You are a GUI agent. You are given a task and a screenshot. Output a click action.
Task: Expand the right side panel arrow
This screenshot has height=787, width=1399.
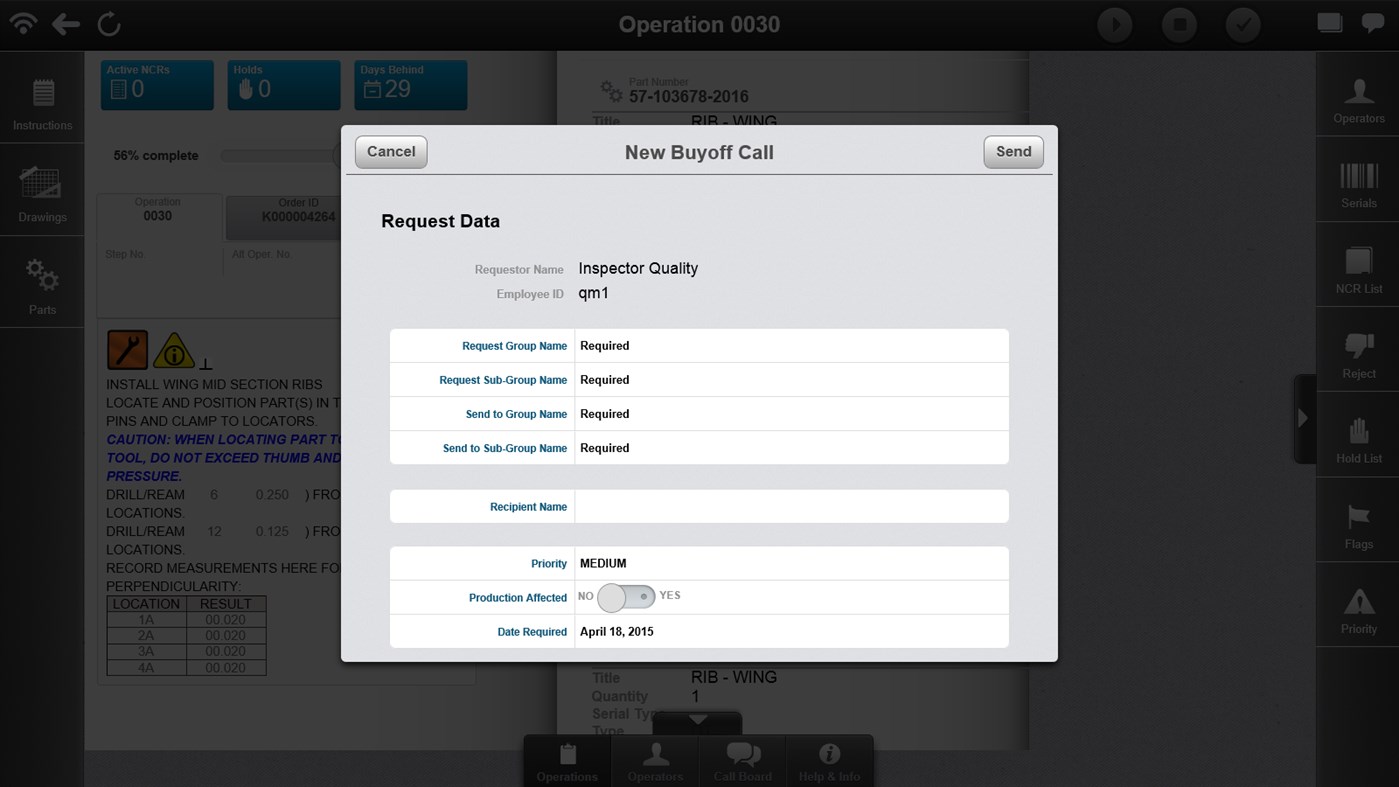click(x=1303, y=418)
